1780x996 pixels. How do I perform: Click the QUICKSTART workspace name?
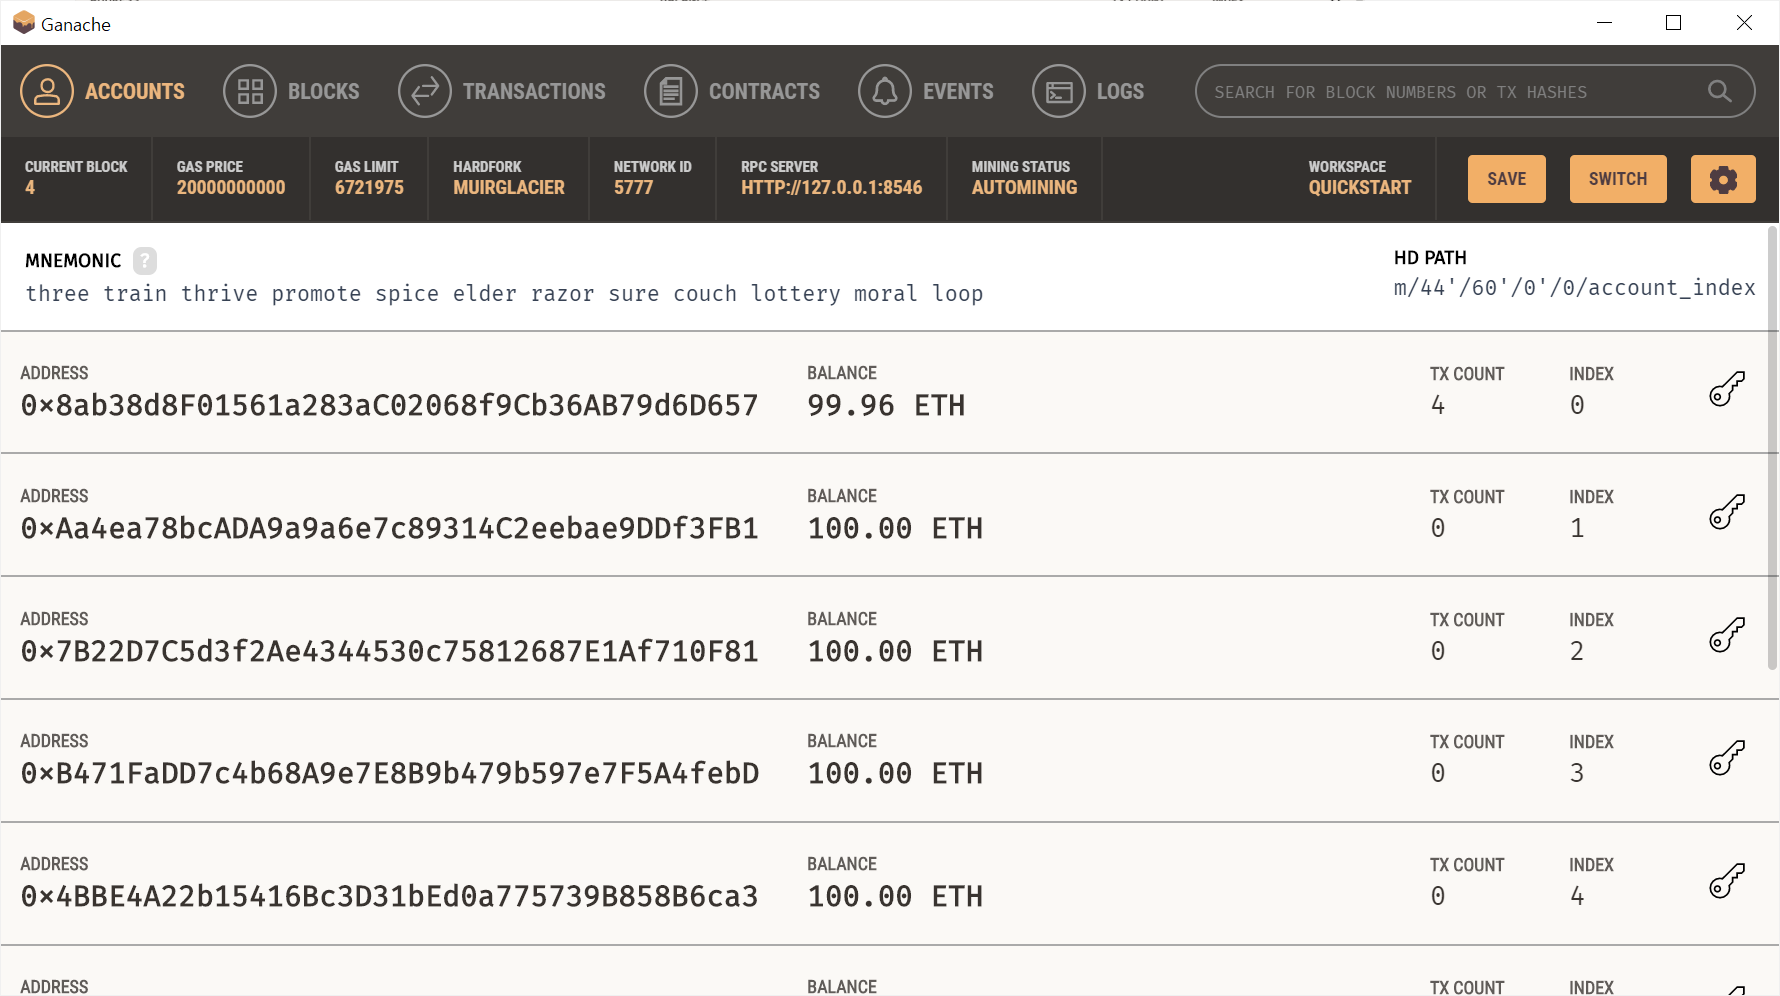[x=1359, y=187]
